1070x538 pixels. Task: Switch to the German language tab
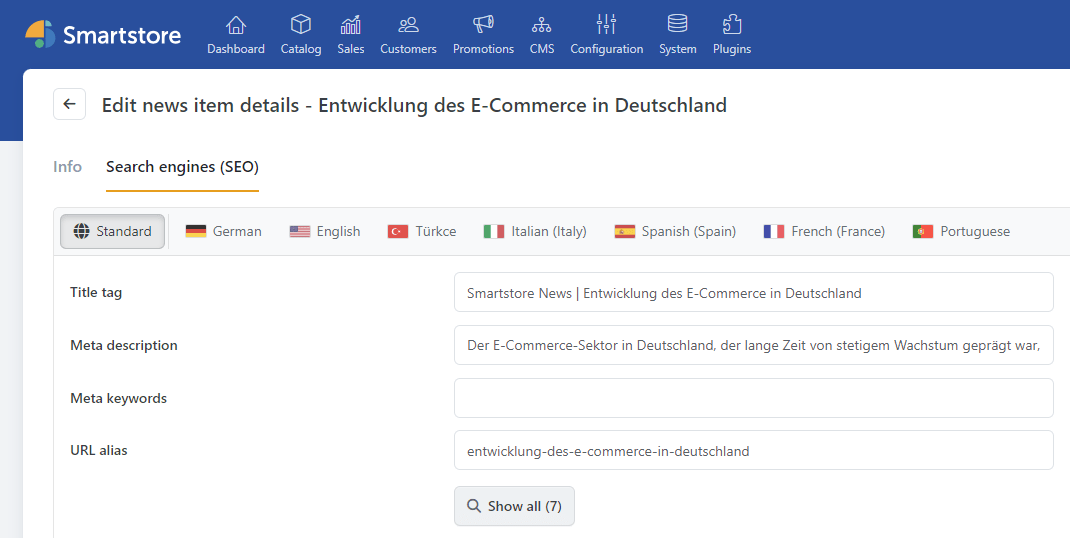(224, 231)
